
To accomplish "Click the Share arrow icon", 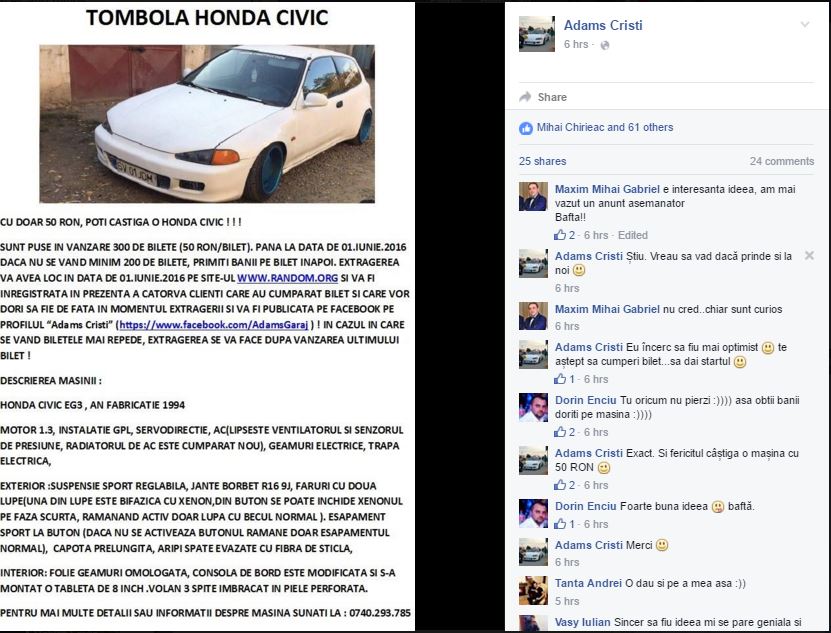I will pyautogui.click(x=525, y=97).
